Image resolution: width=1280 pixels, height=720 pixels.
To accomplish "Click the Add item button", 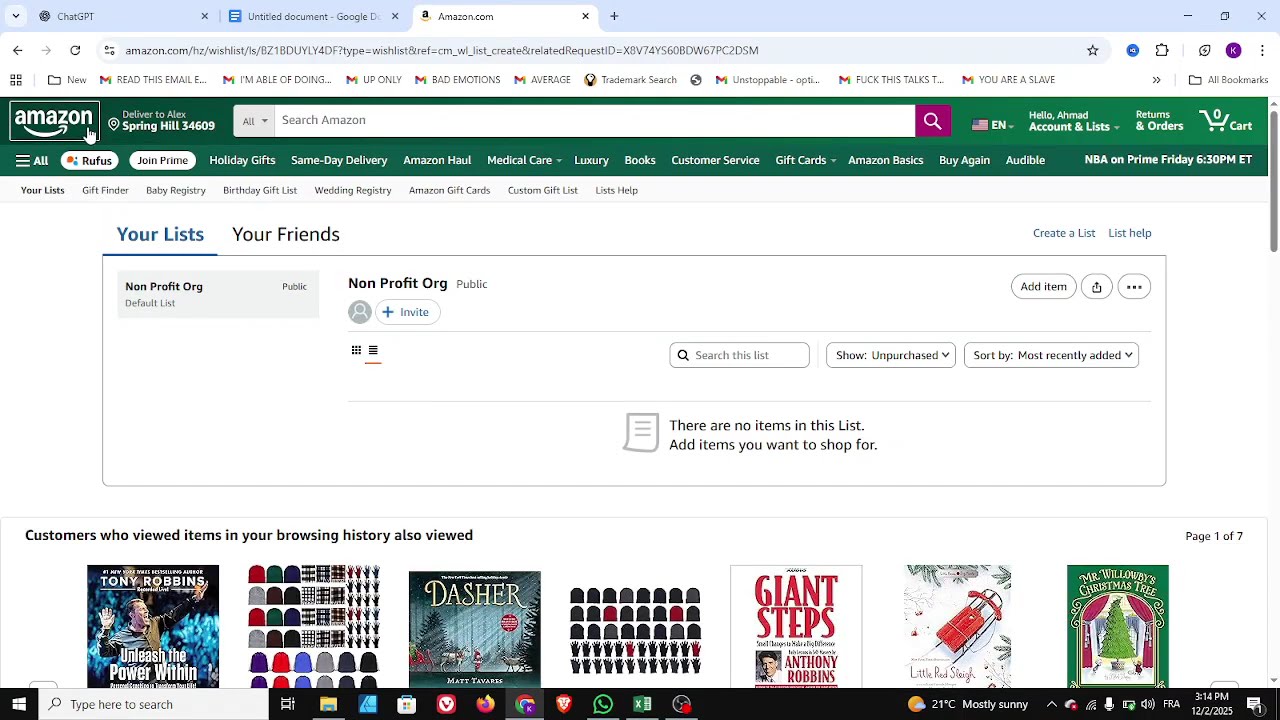I will pyautogui.click(x=1043, y=287).
